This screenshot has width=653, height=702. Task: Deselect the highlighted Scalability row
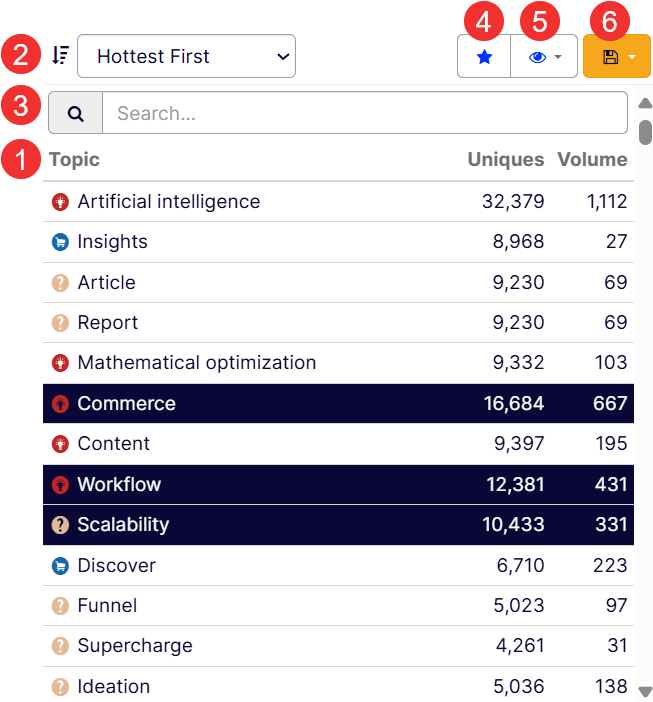338,525
